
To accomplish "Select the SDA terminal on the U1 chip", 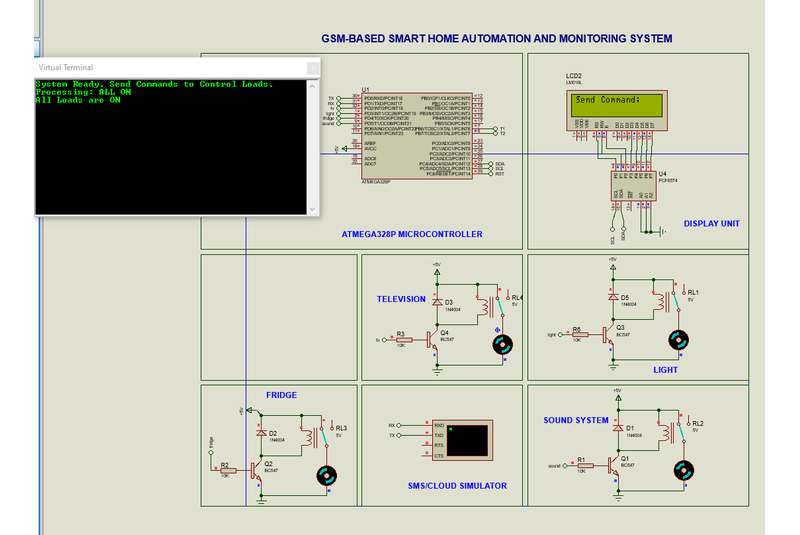I will coord(491,164).
